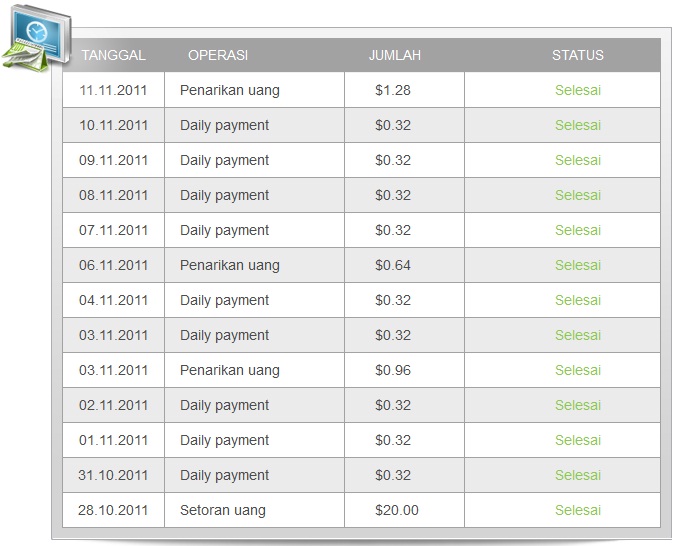The image size is (677, 546).
Task: Select Penarikan uang in the 06.11.2011 row
Action: pyautogui.click(x=230, y=265)
